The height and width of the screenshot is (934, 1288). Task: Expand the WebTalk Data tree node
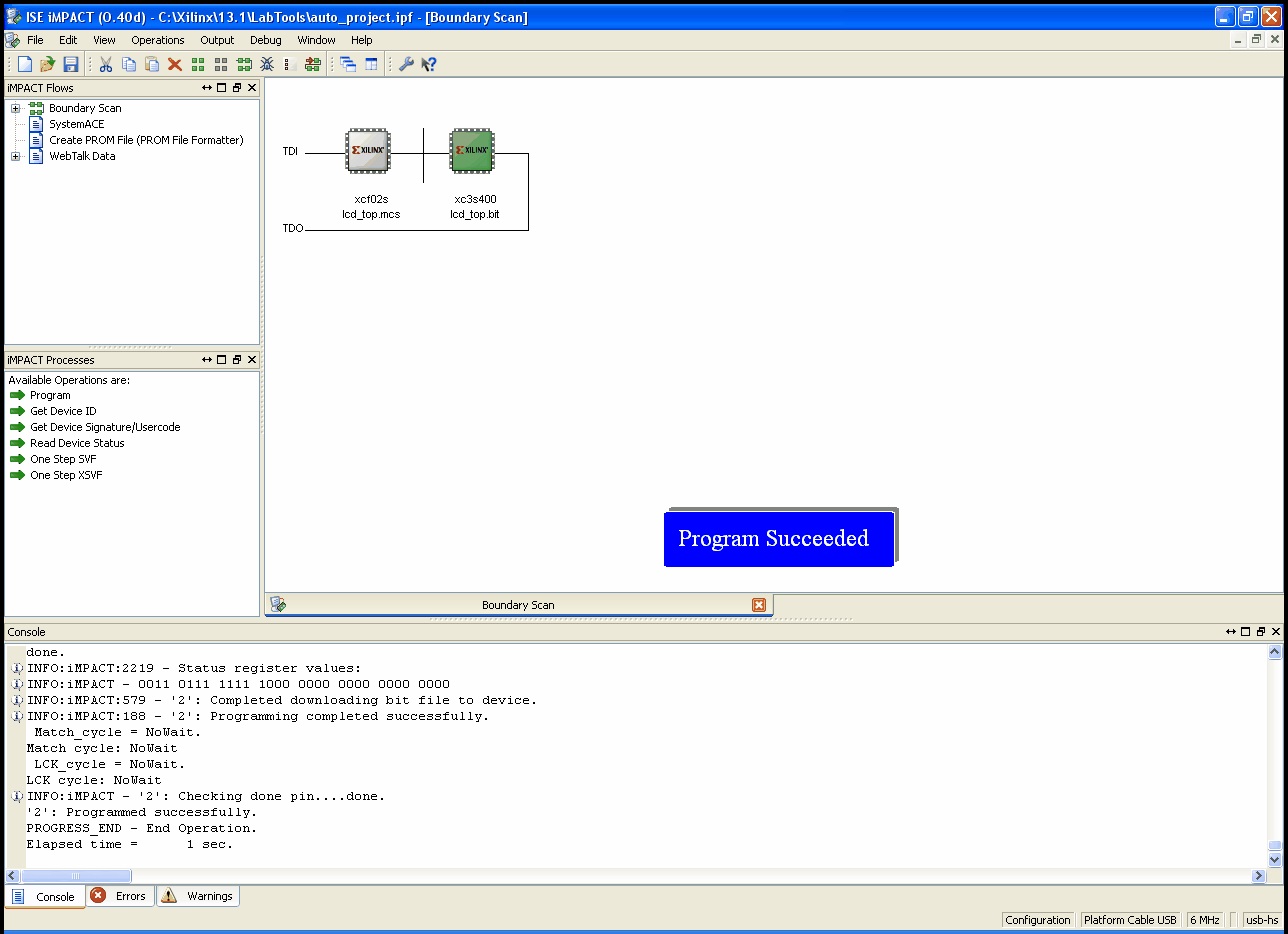(x=15, y=156)
